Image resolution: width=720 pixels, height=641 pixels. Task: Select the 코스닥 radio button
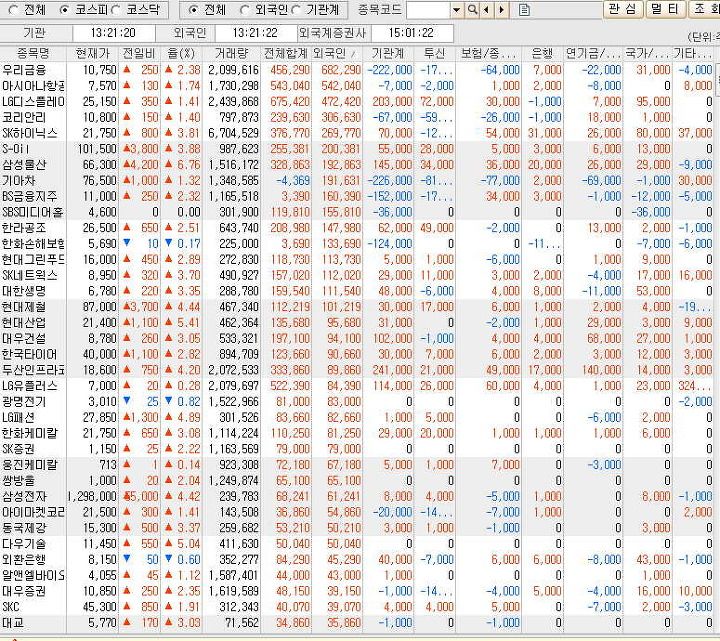coord(115,10)
